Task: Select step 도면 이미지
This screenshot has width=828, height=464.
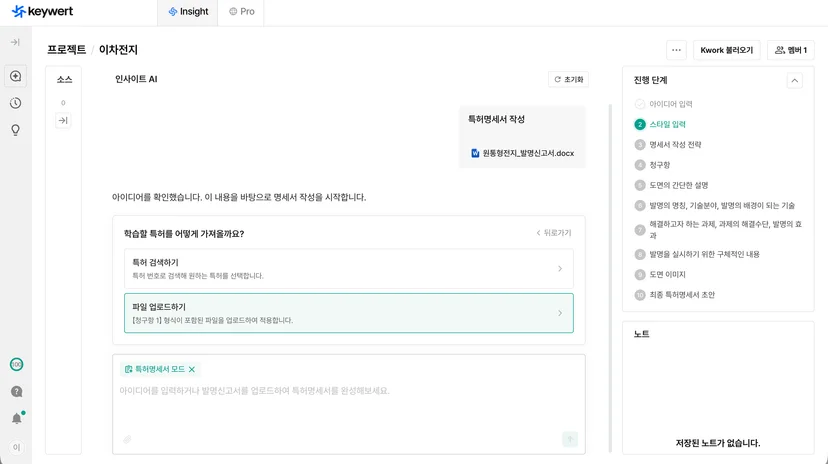Action: pos(660,274)
